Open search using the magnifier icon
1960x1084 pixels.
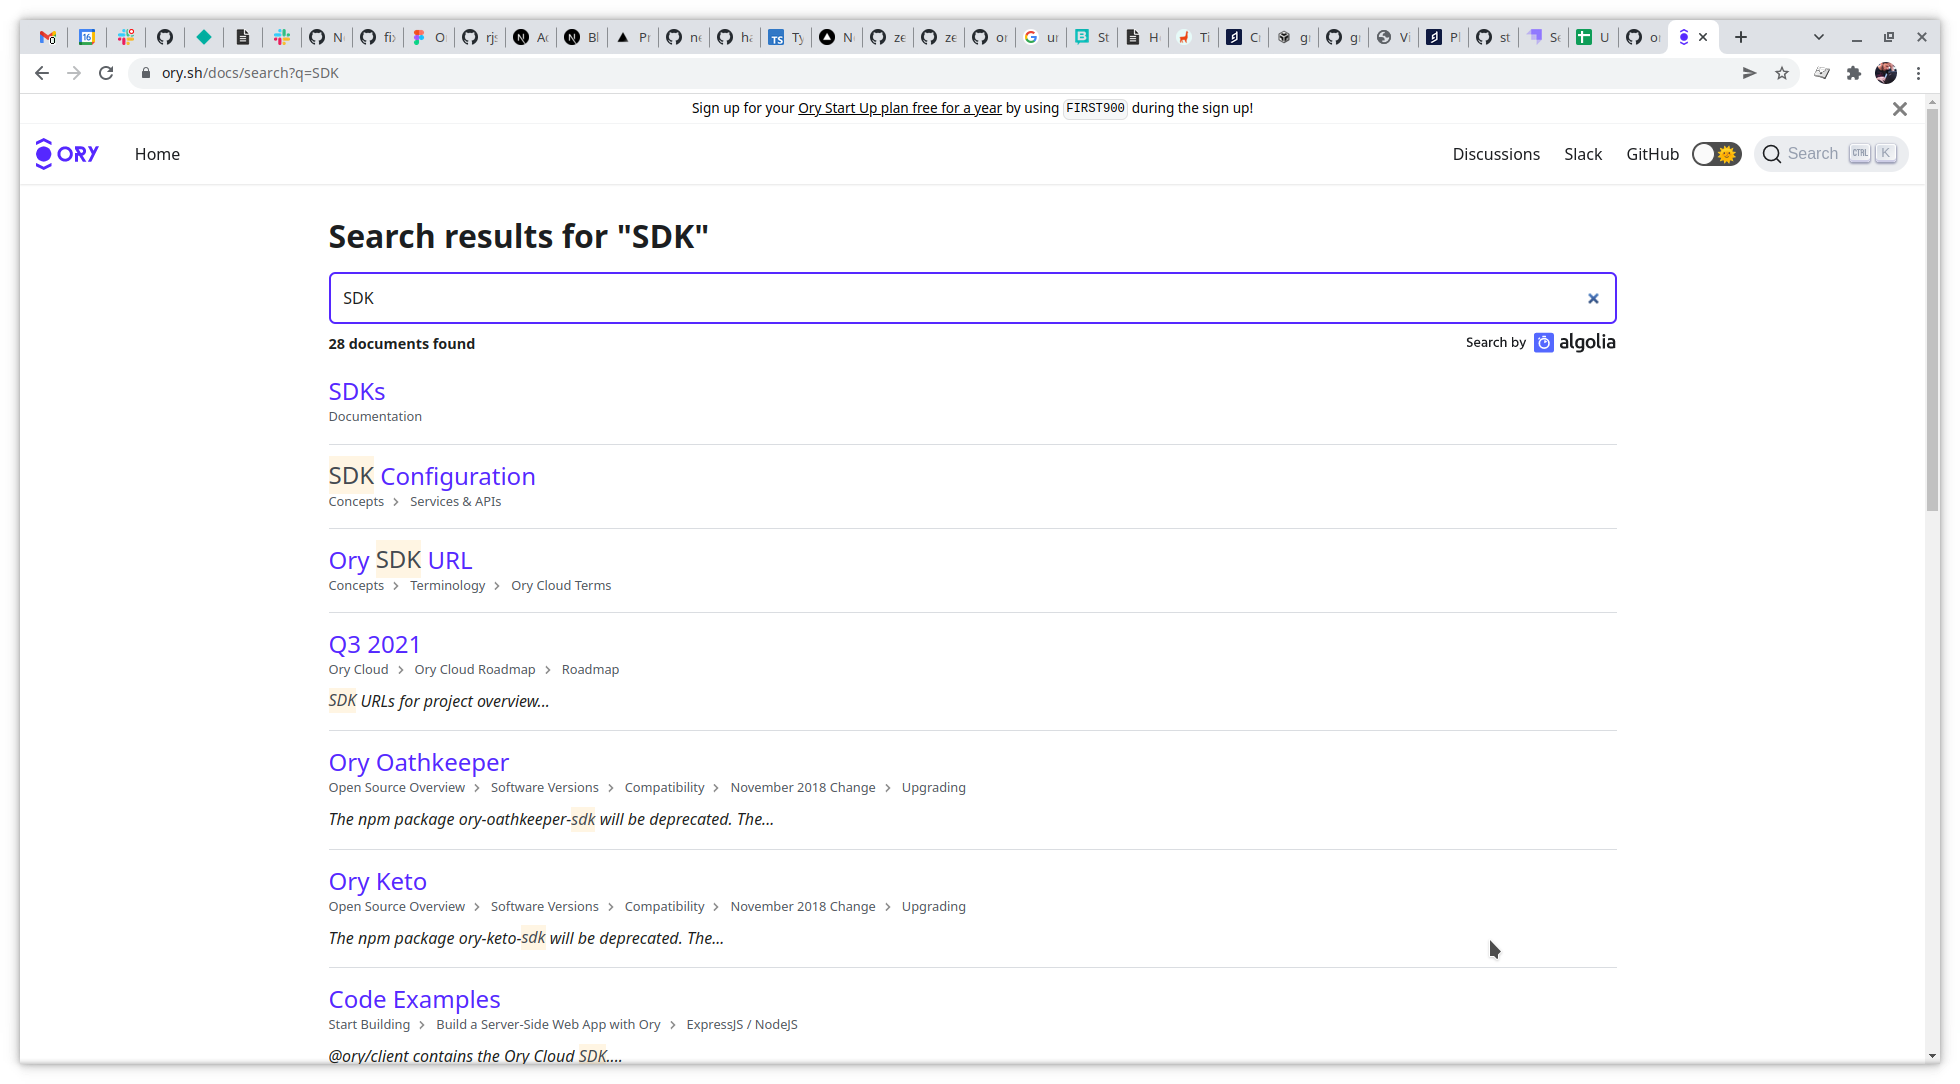(x=1772, y=153)
